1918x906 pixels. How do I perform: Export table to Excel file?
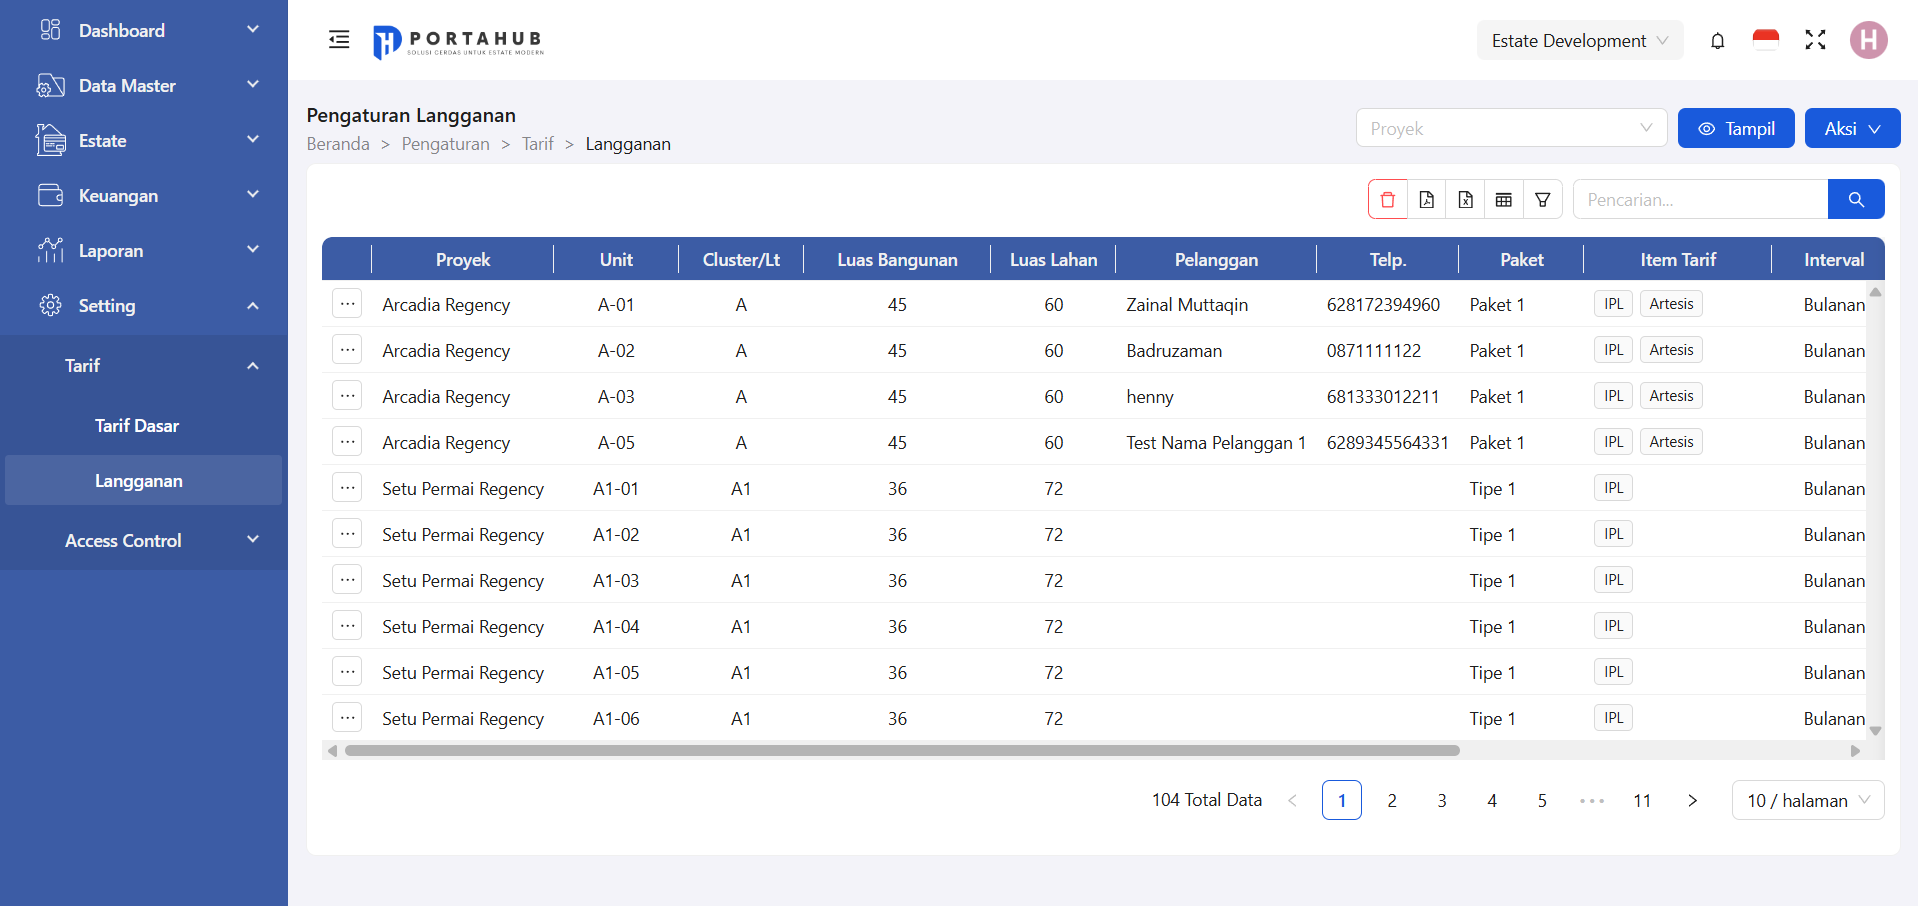[1465, 200]
